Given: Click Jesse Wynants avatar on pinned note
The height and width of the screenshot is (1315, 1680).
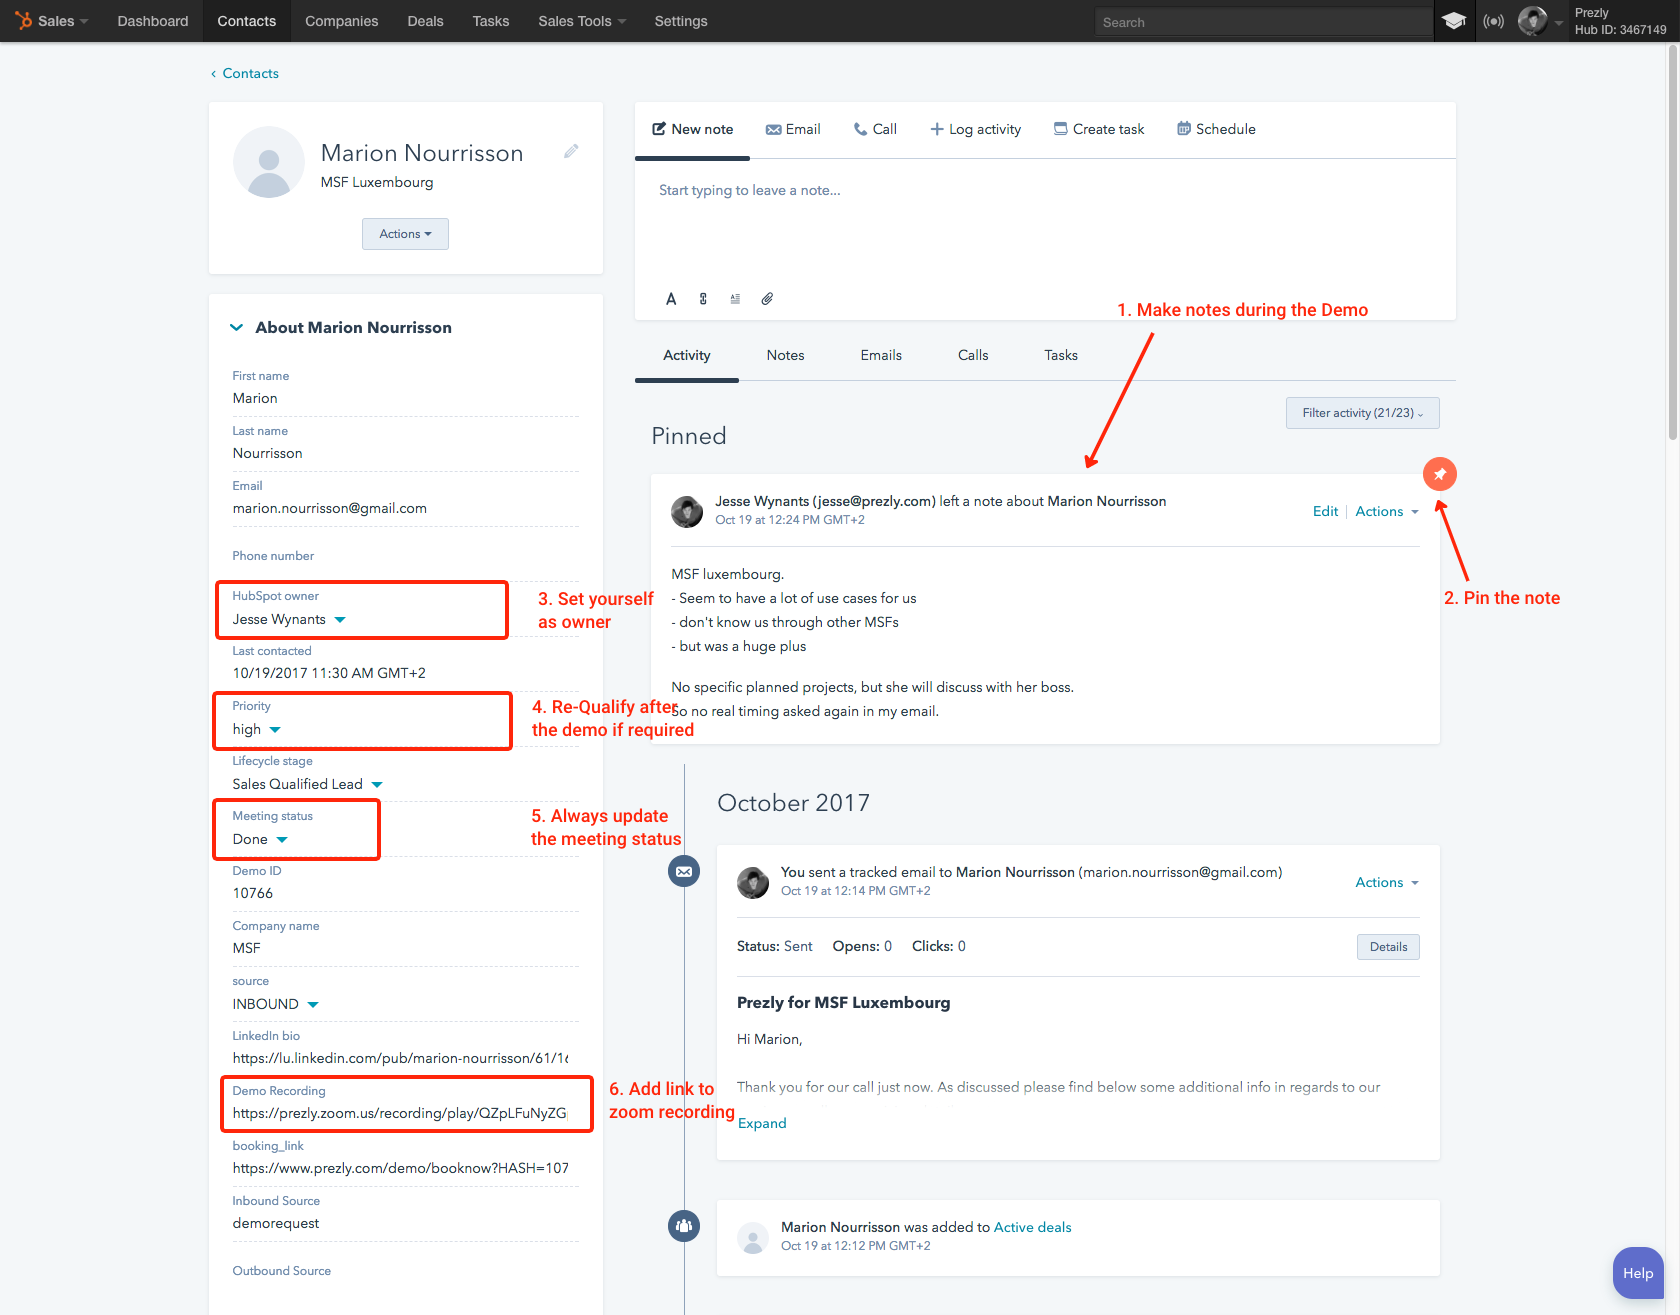Looking at the screenshot, I should point(687,511).
